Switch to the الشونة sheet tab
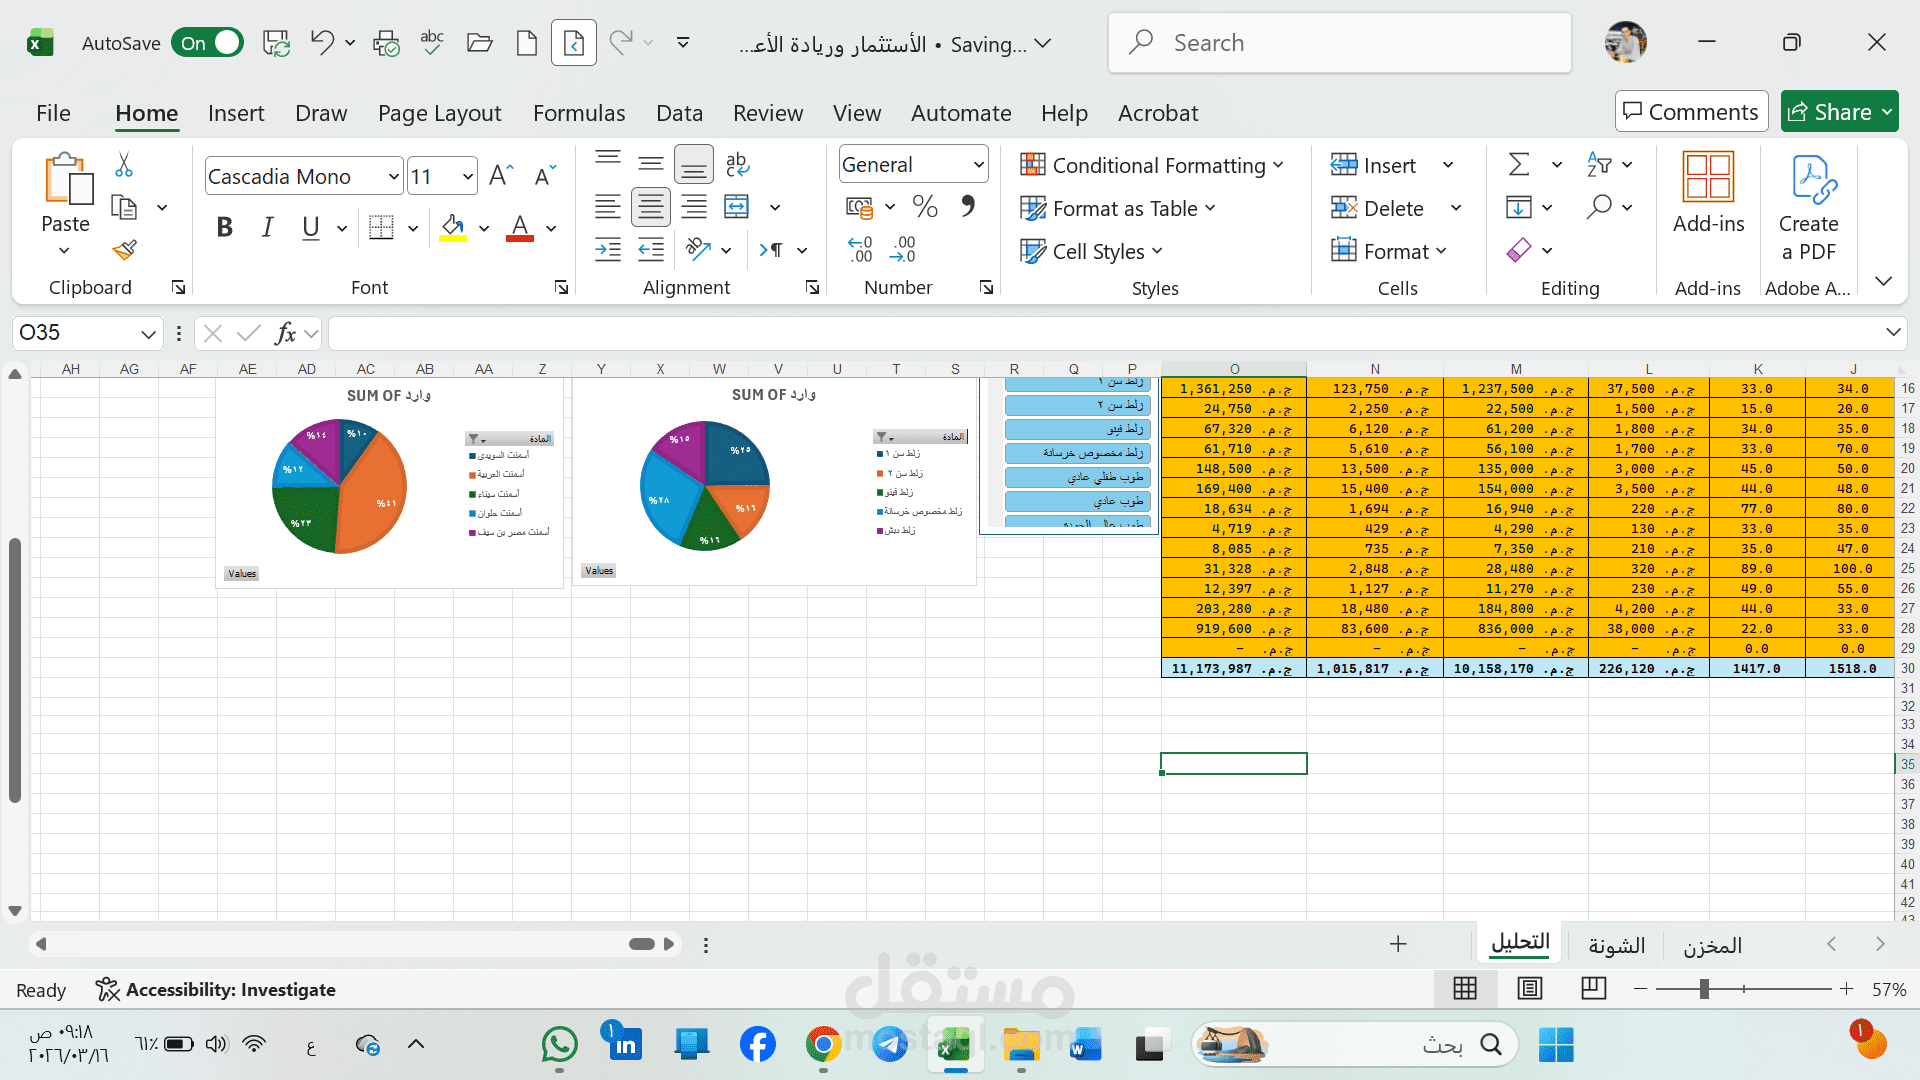1920x1080 pixels. [x=1616, y=945]
